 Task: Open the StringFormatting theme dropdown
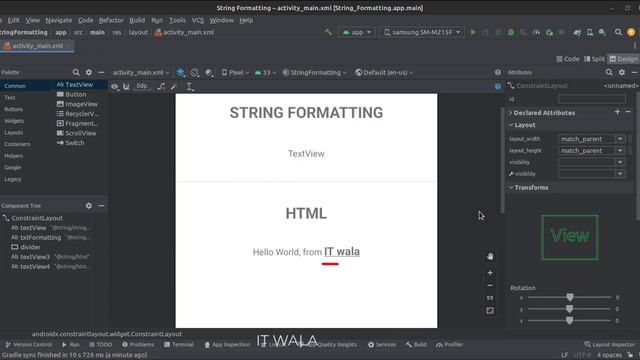point(314,73)
